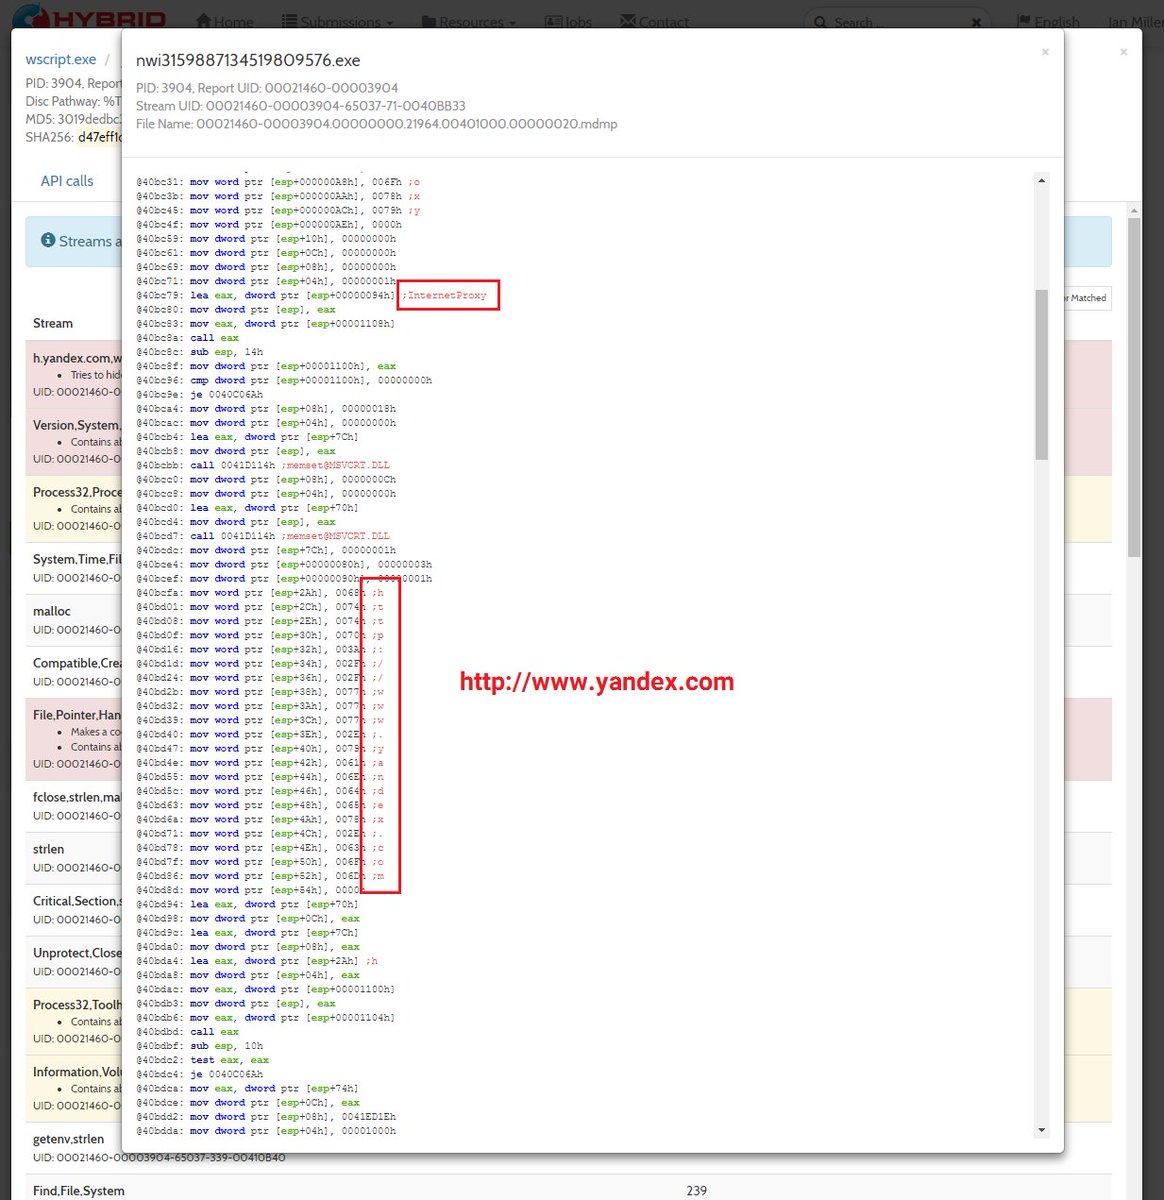Image resolution: width=1164 pixels, height=1200 pixels.
Task: Click code line @40bc79 lea eax
Action: tap(311, 295)
